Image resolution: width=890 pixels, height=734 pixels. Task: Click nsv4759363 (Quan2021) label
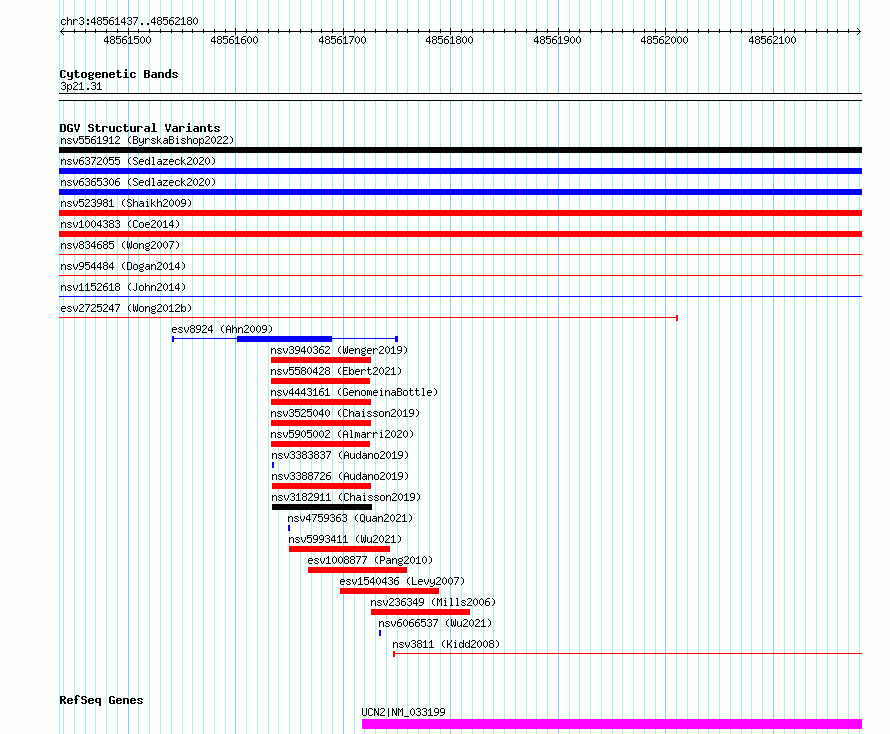pos(350,518)
